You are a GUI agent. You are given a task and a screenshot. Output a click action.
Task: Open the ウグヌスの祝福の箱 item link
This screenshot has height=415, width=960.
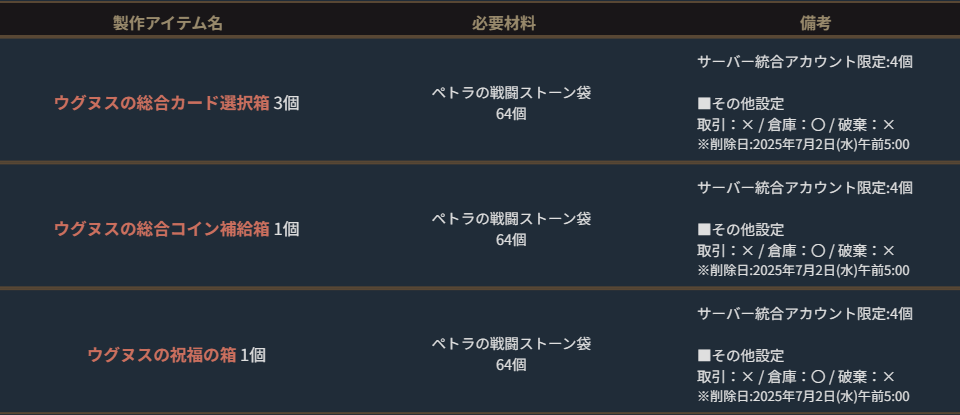[162, 355]
